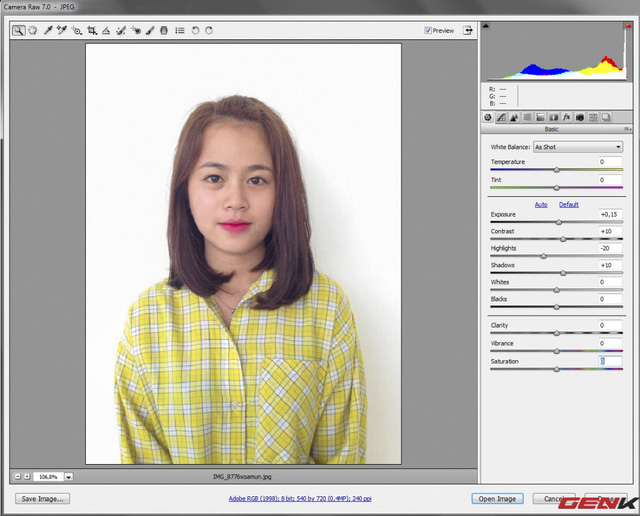The image size is (640, 516).
Task: Select the Adjustment Brush tool
Action: (x=150, y=30)
